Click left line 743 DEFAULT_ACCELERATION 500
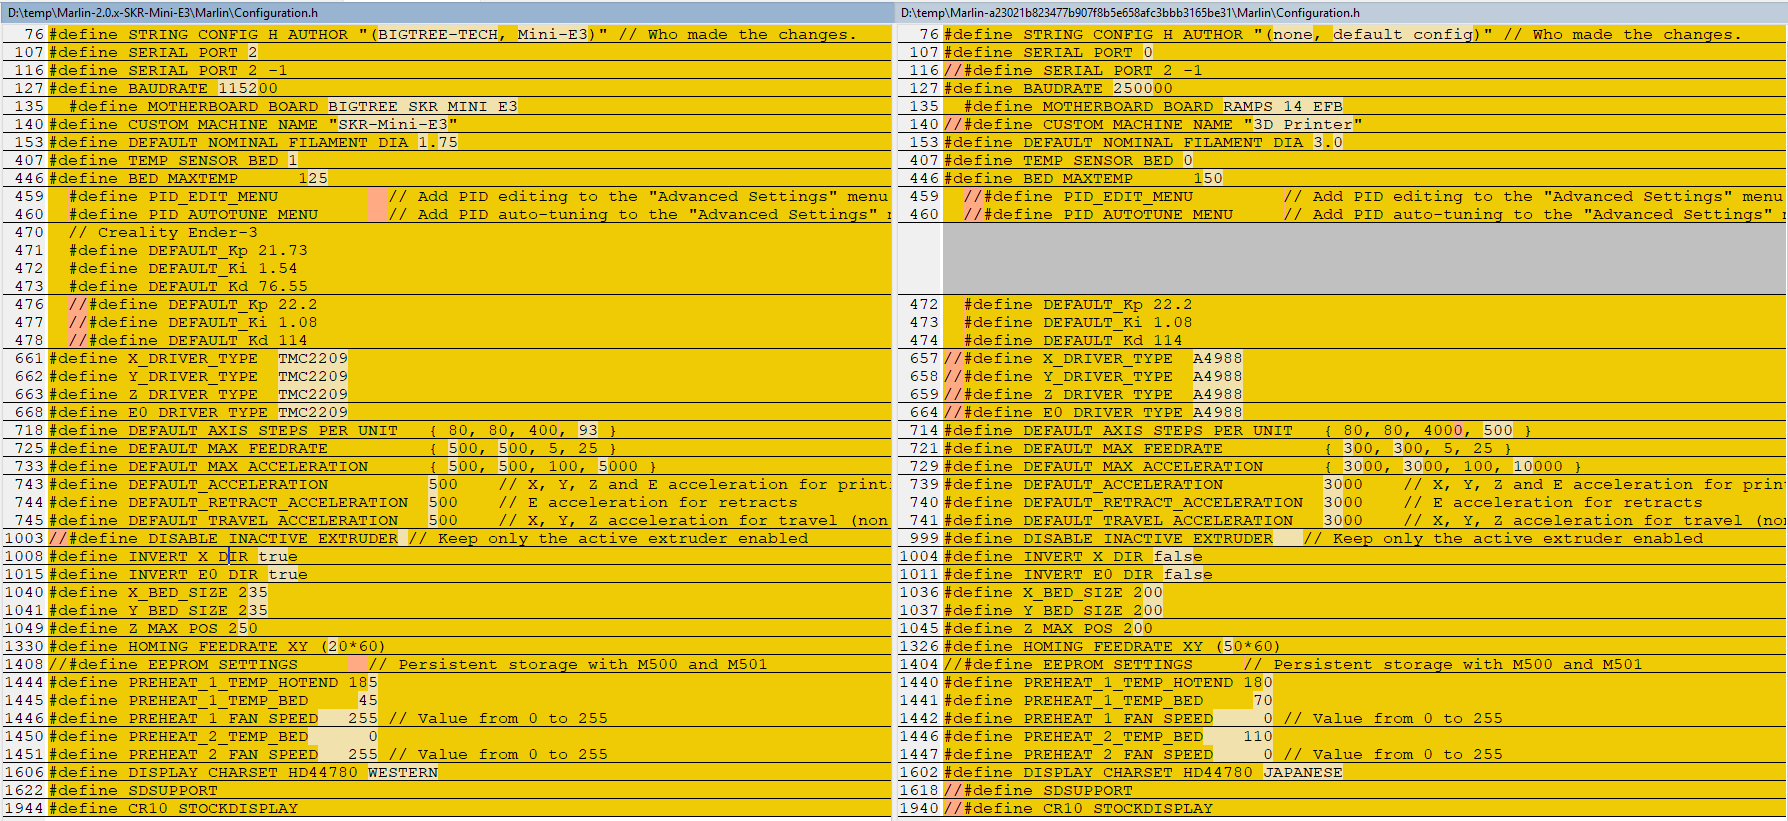The width and height of the screenshot is (1788, 821). [x=446, y=485]
